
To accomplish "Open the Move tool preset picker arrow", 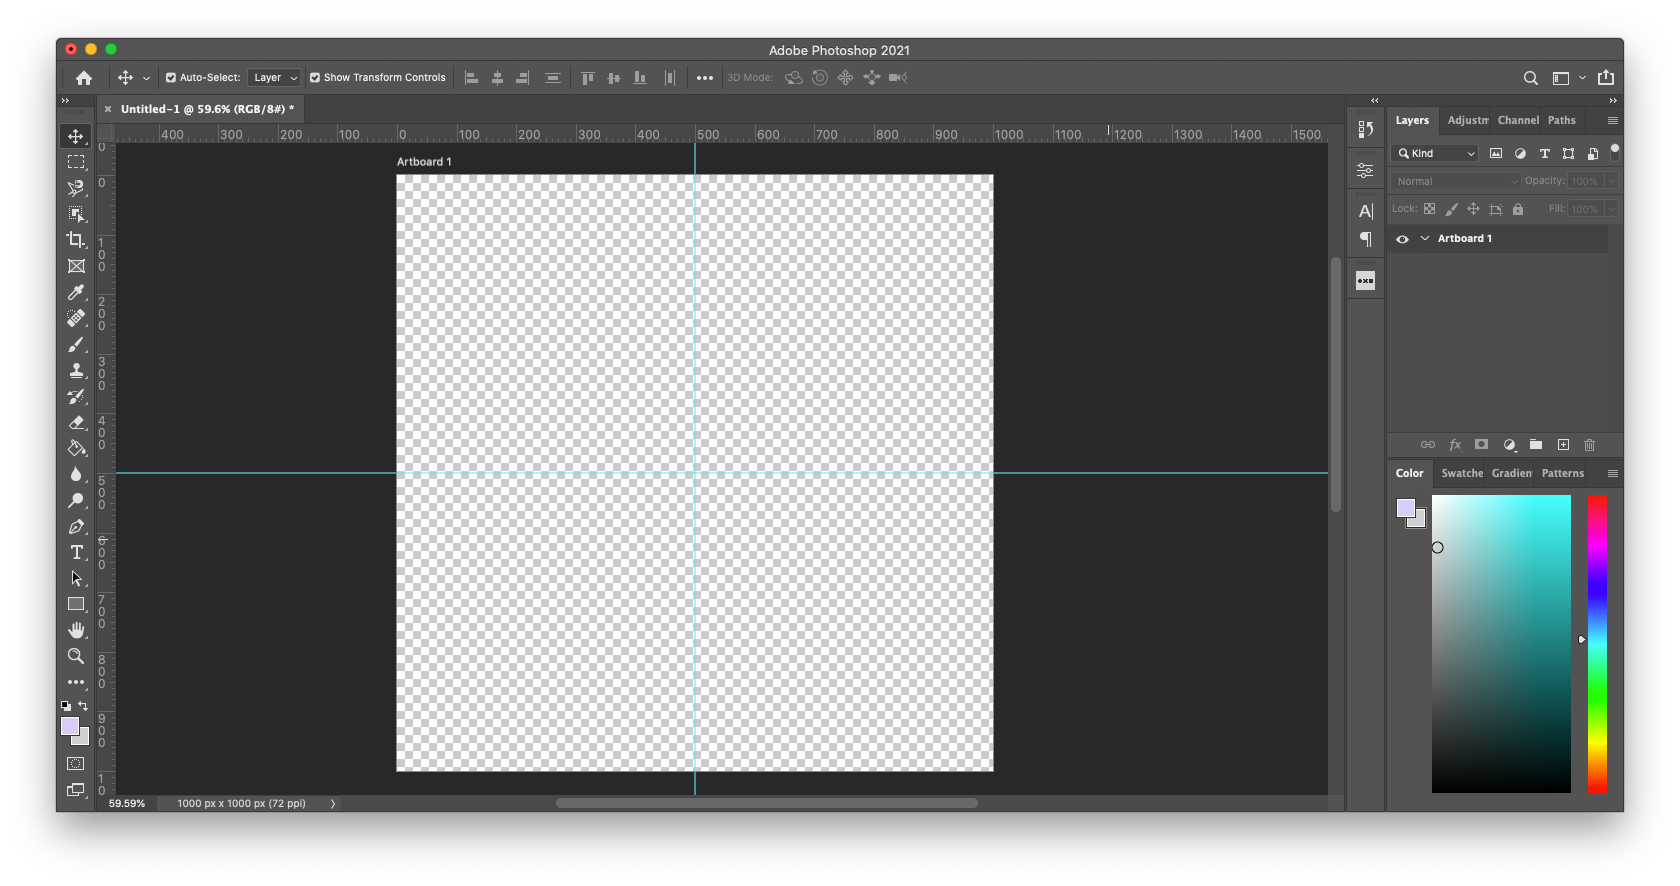I will [146, 78].
